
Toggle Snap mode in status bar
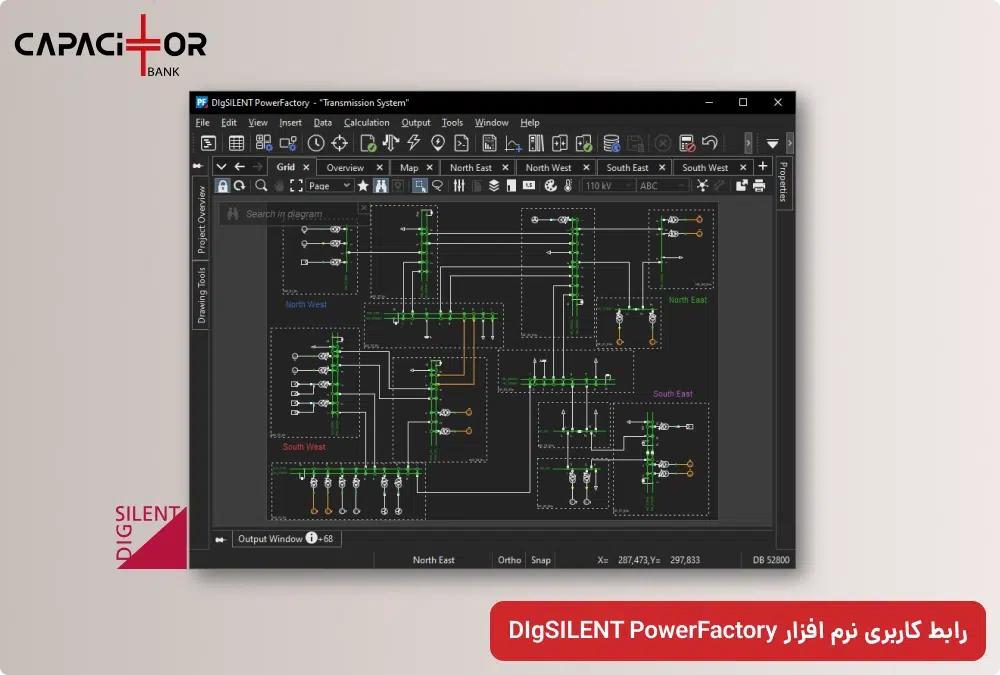click(541, 560)
